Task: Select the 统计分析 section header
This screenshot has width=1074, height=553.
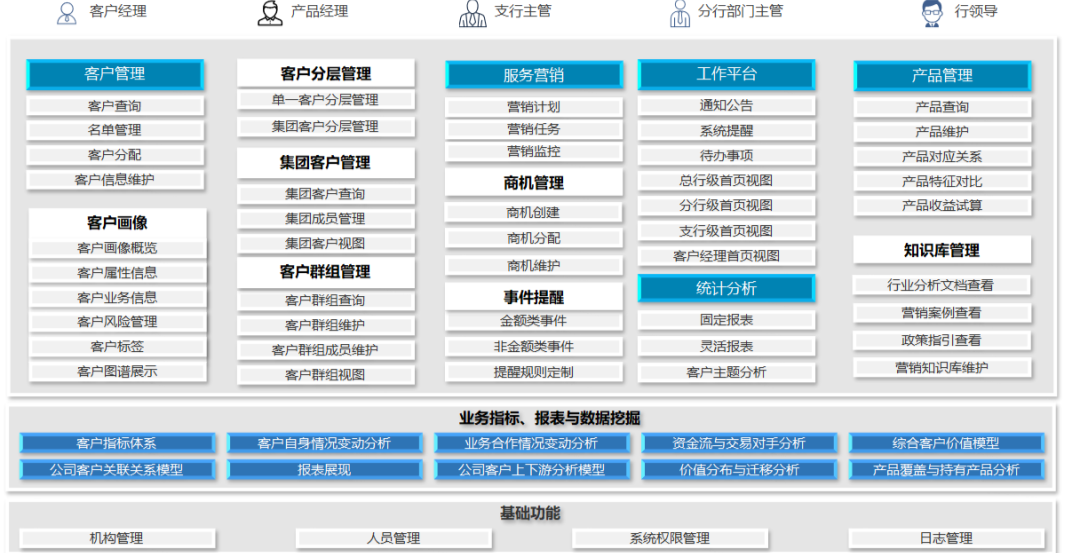Action: point(726,288)
